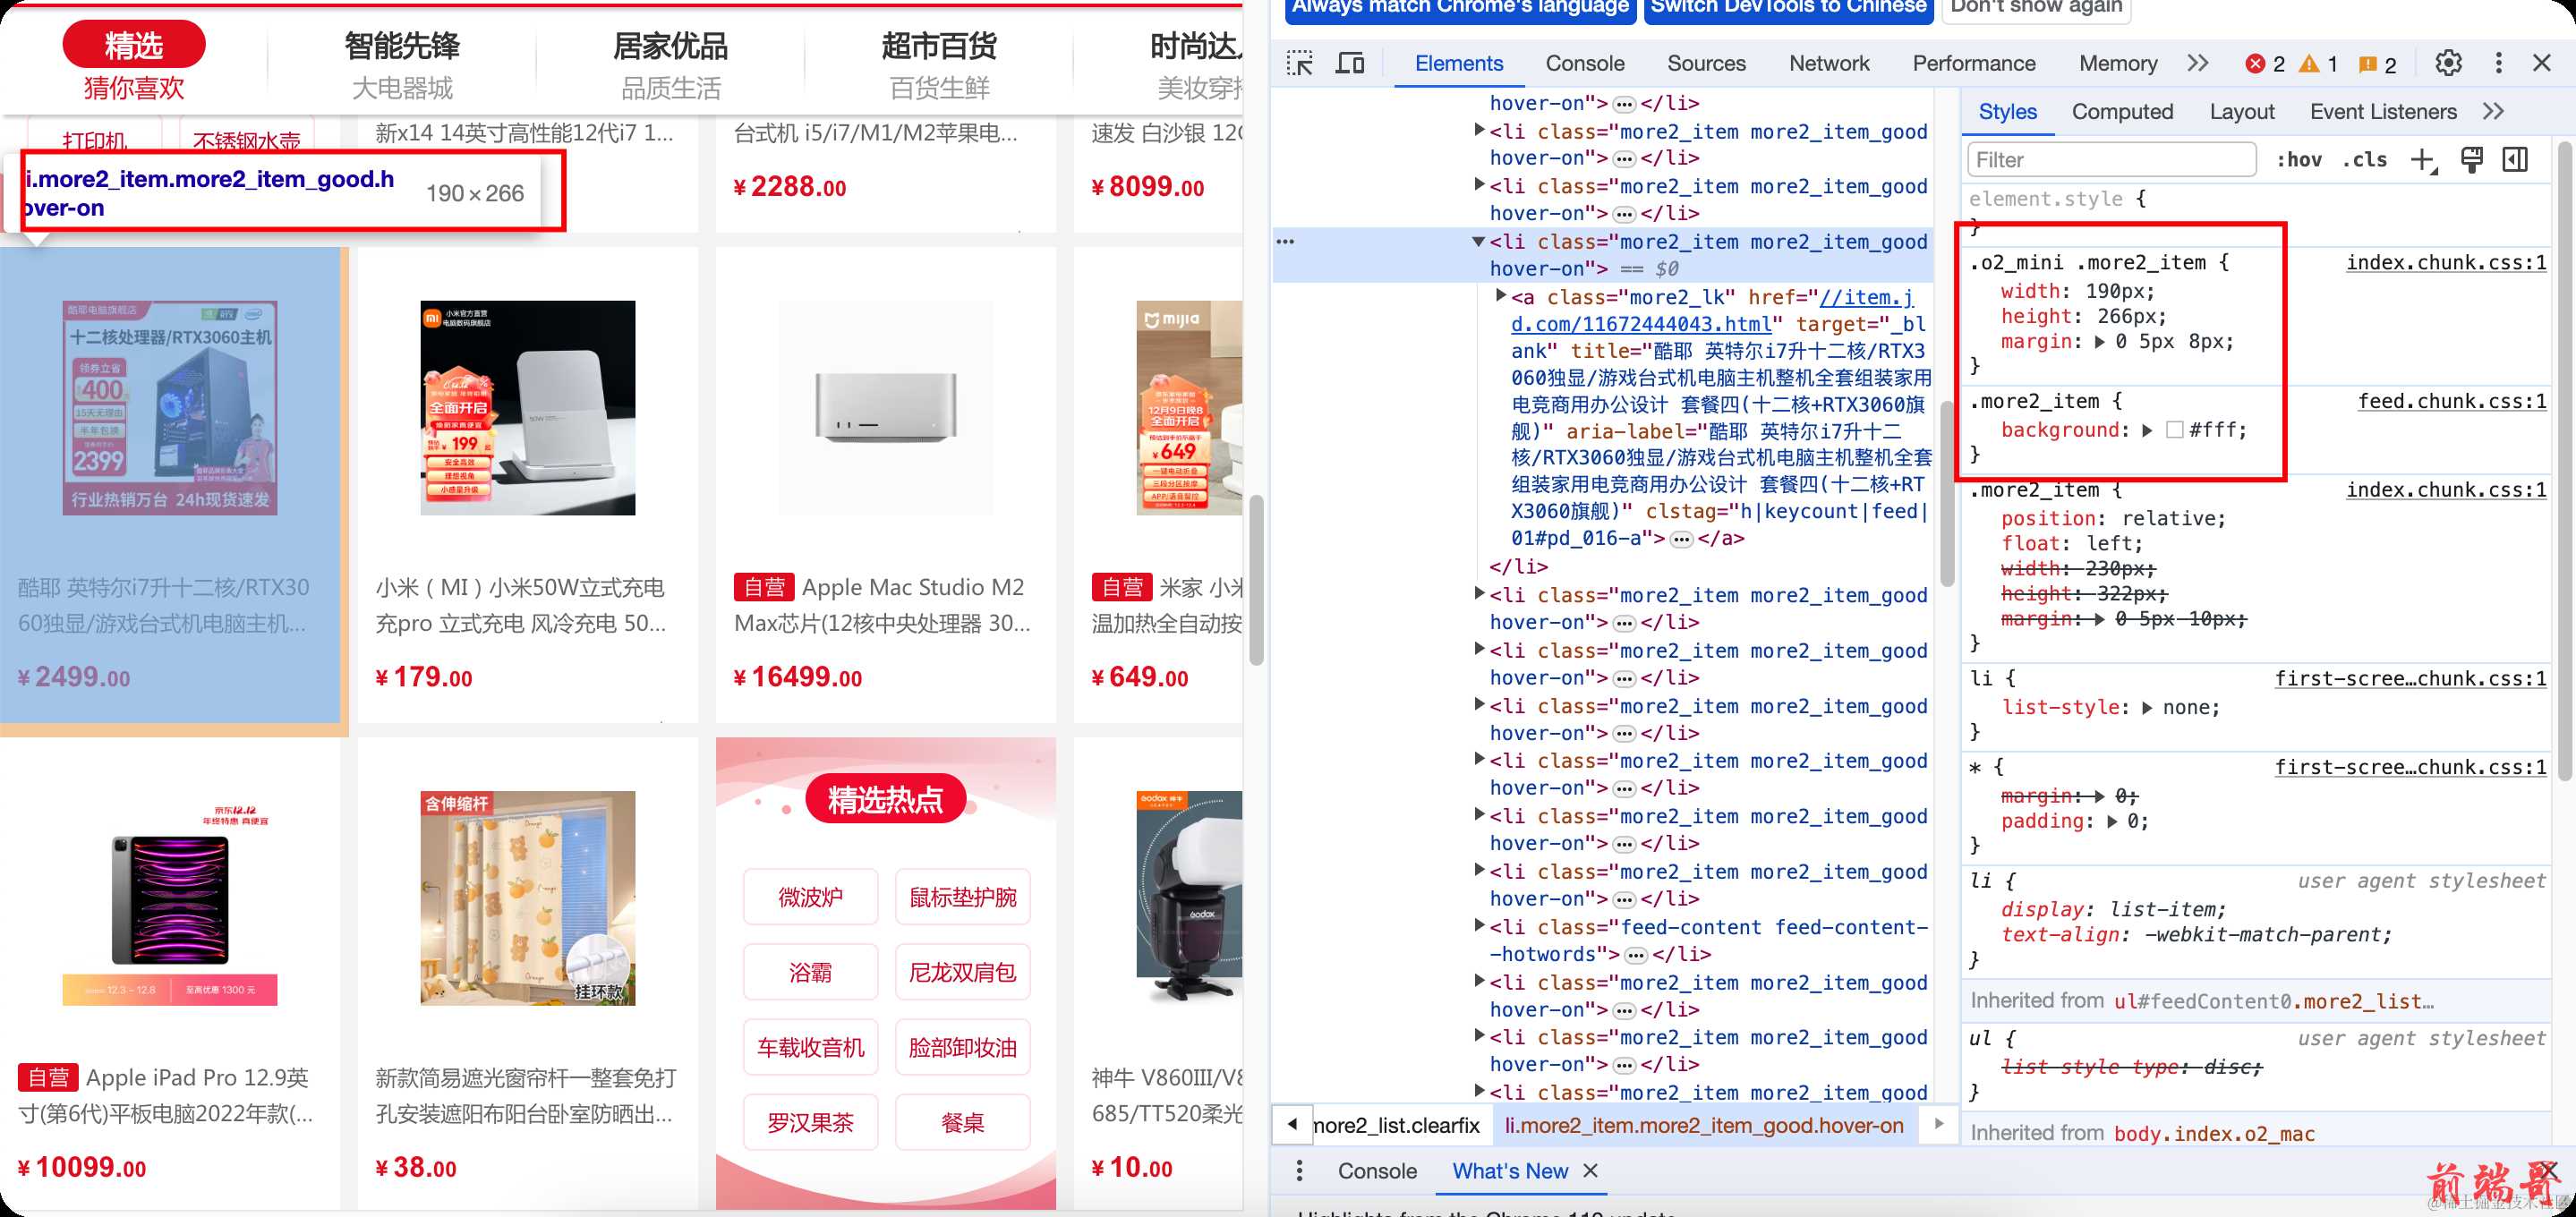Select the Layout pane tab
Viewport: 2576px width, 1217px height.
point(2241,112)
